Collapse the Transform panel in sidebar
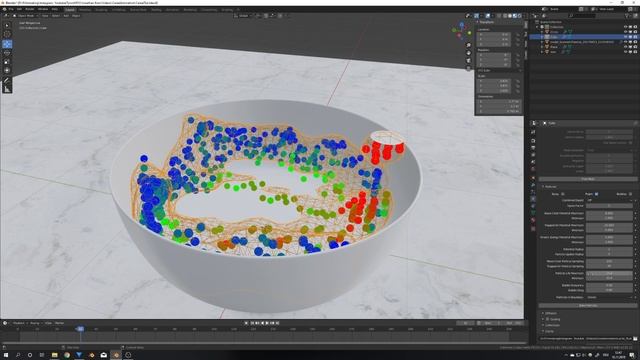The width and height of the screenshot is (640, 360). click(x=478, y=22)
